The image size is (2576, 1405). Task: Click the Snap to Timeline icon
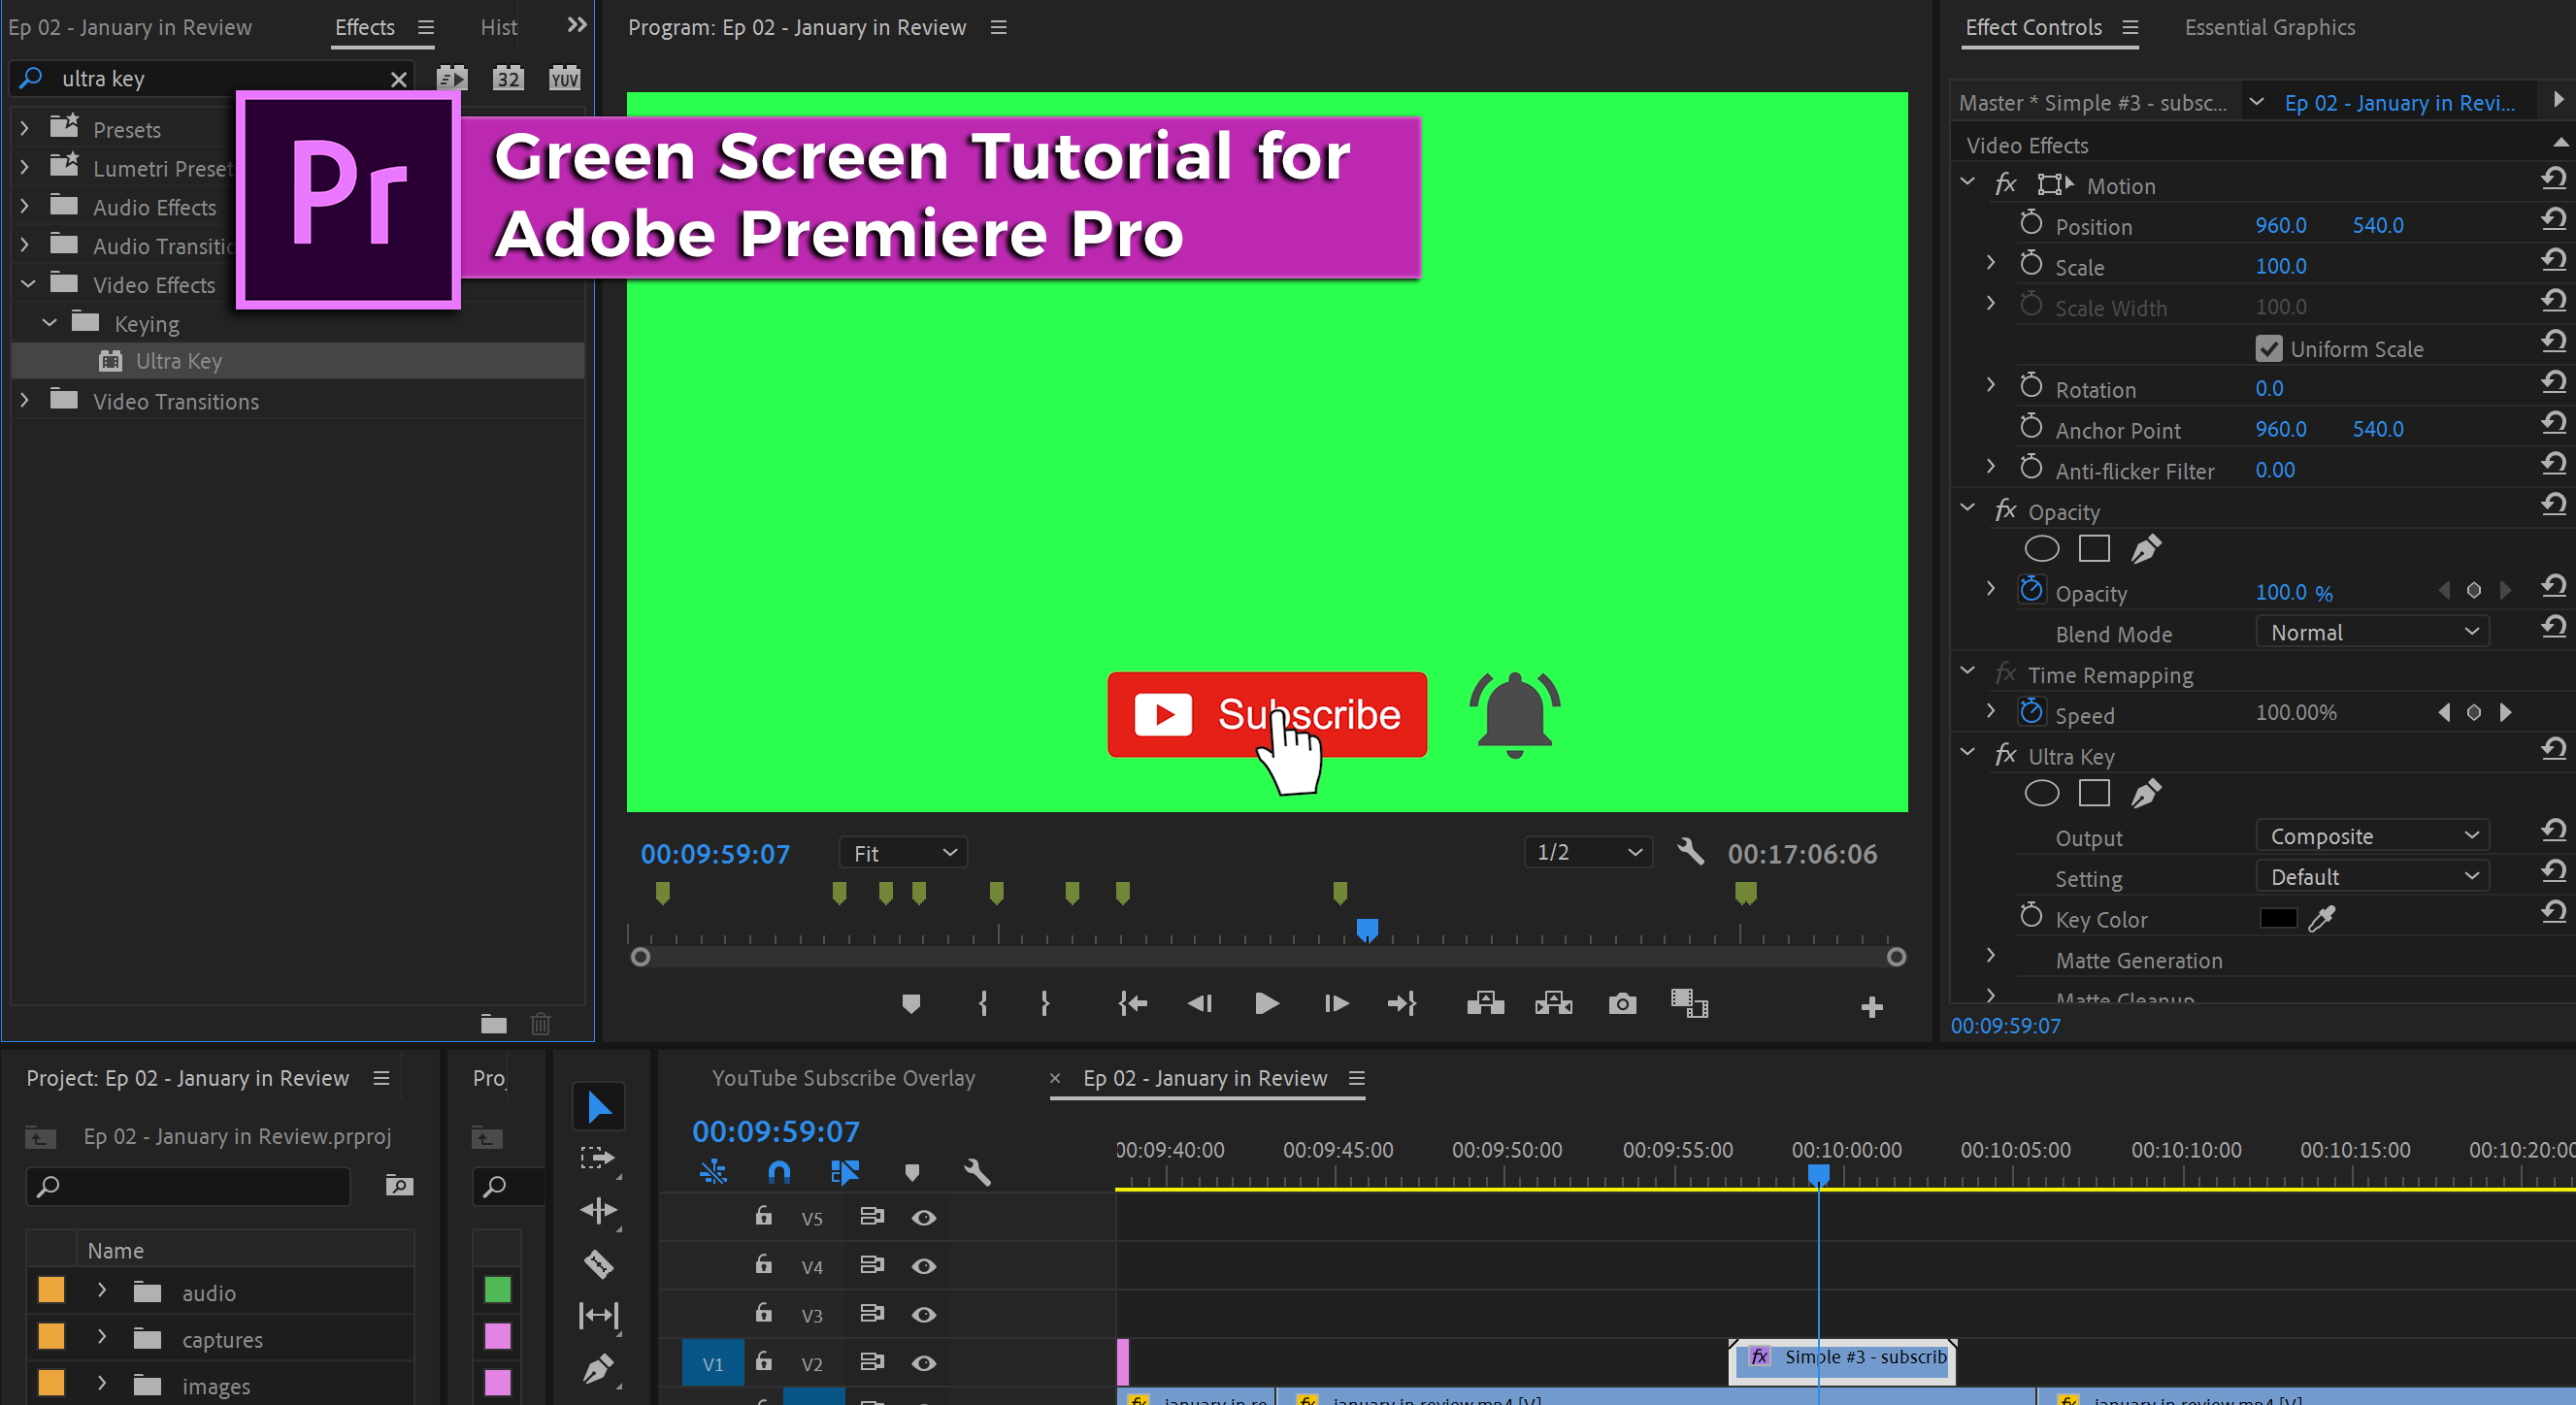(x=778, y=1173)
